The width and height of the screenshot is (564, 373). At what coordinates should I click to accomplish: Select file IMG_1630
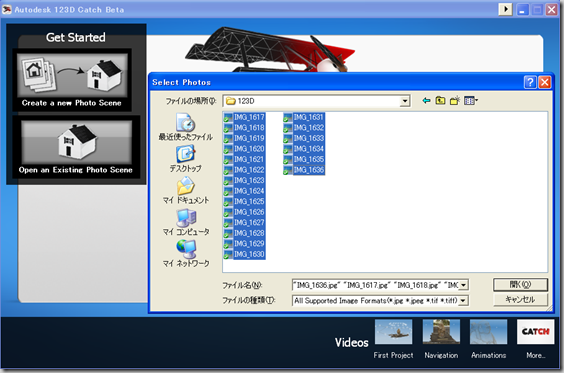click(x=244, y=254)
